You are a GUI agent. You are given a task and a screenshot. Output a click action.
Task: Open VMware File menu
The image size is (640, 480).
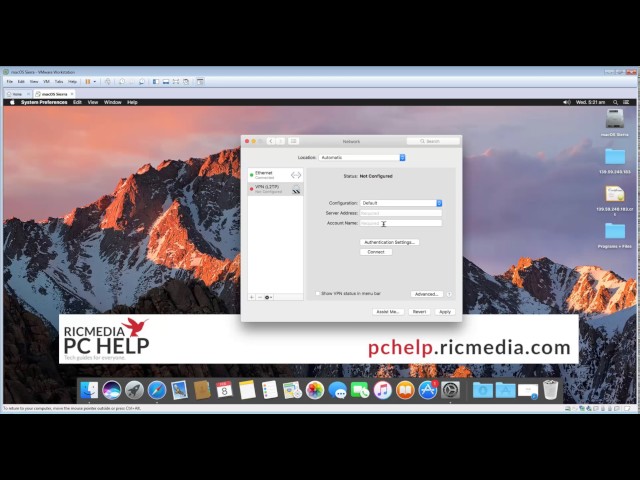pos(10,82)
